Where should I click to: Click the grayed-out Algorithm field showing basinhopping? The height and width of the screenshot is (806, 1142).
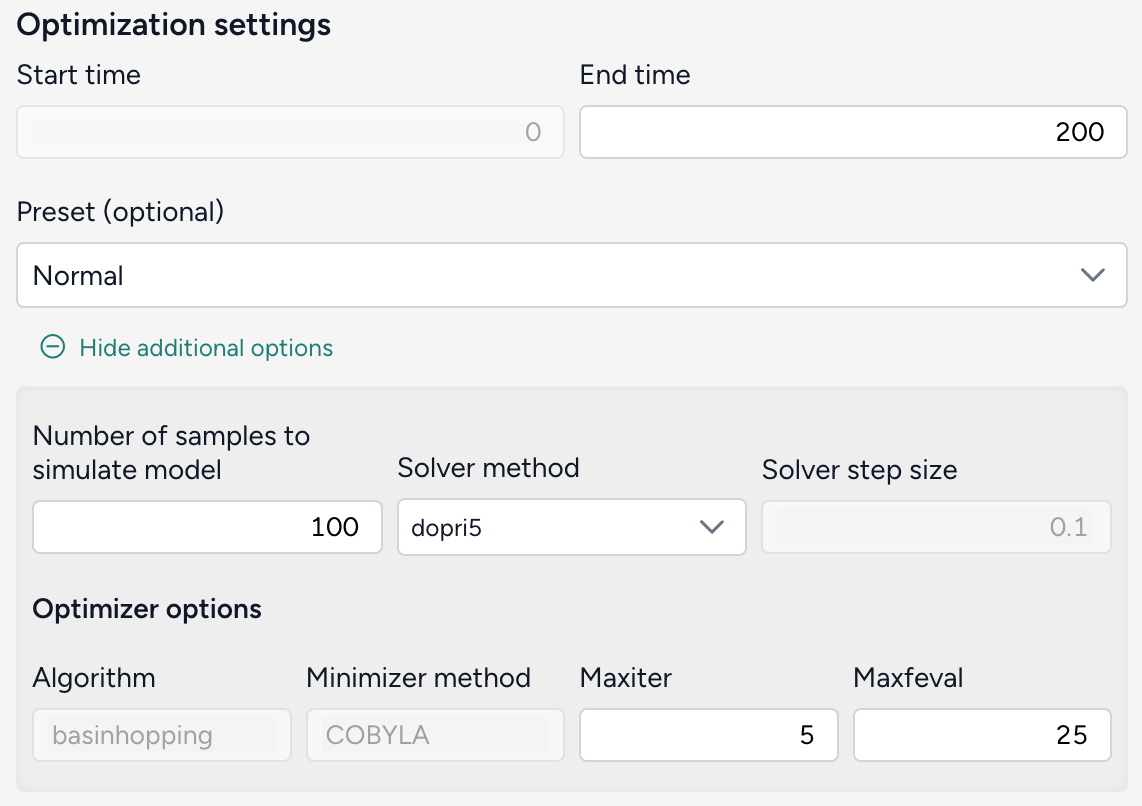point(161,734)
